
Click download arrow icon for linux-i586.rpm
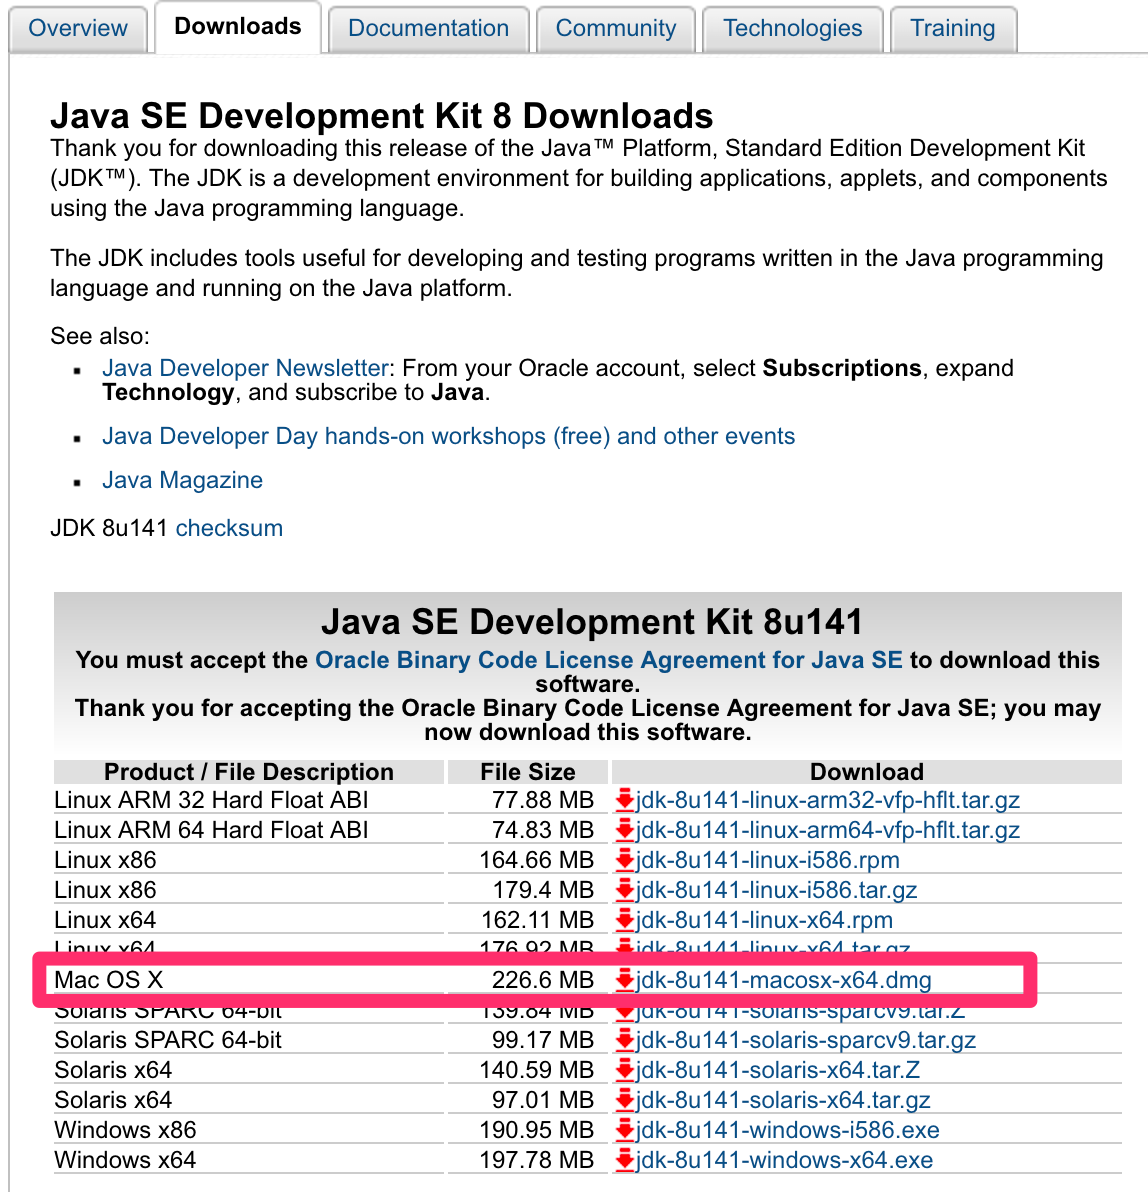tap(625, 860)
